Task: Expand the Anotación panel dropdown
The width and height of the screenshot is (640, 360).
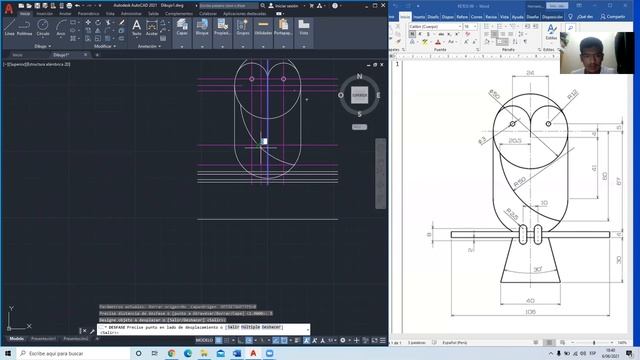Action: [x=149, y=47]
